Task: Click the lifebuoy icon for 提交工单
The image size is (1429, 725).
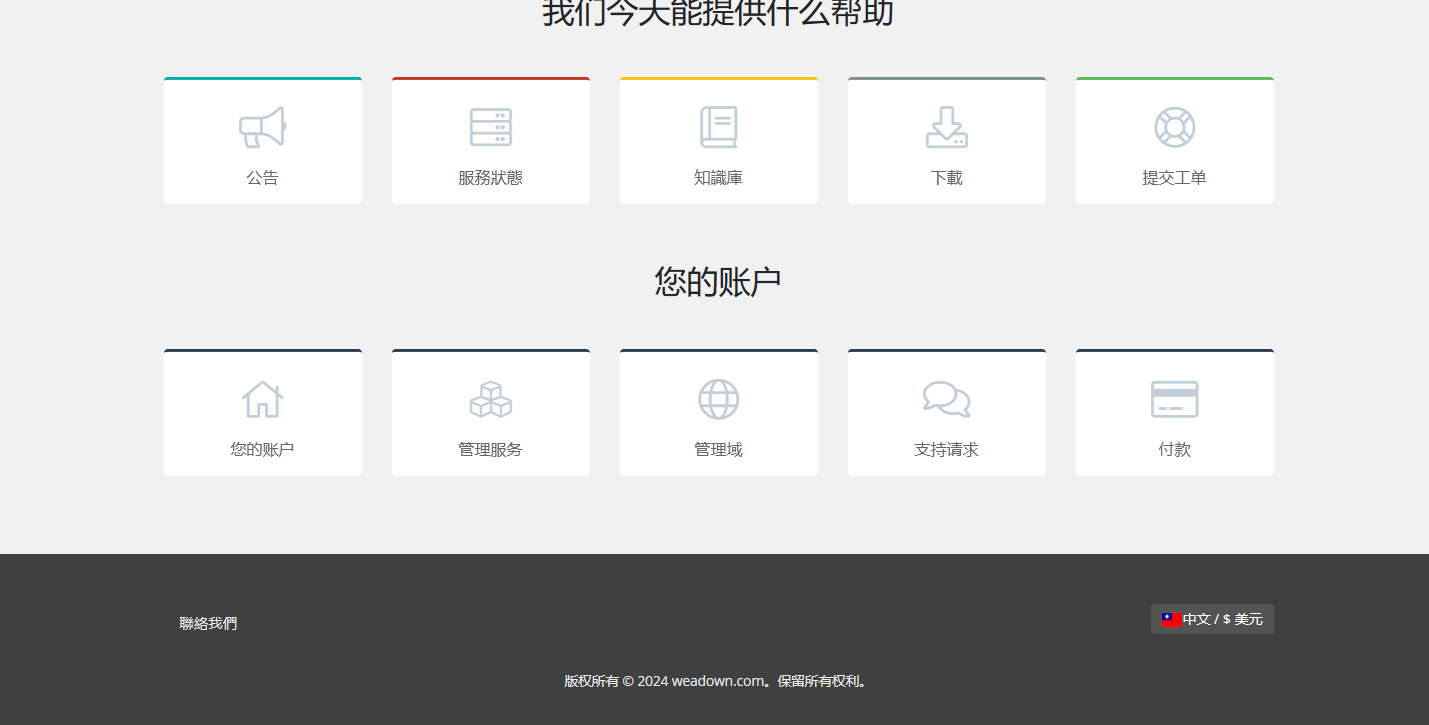Action: pyautogui.click(x=1174, y=128)
